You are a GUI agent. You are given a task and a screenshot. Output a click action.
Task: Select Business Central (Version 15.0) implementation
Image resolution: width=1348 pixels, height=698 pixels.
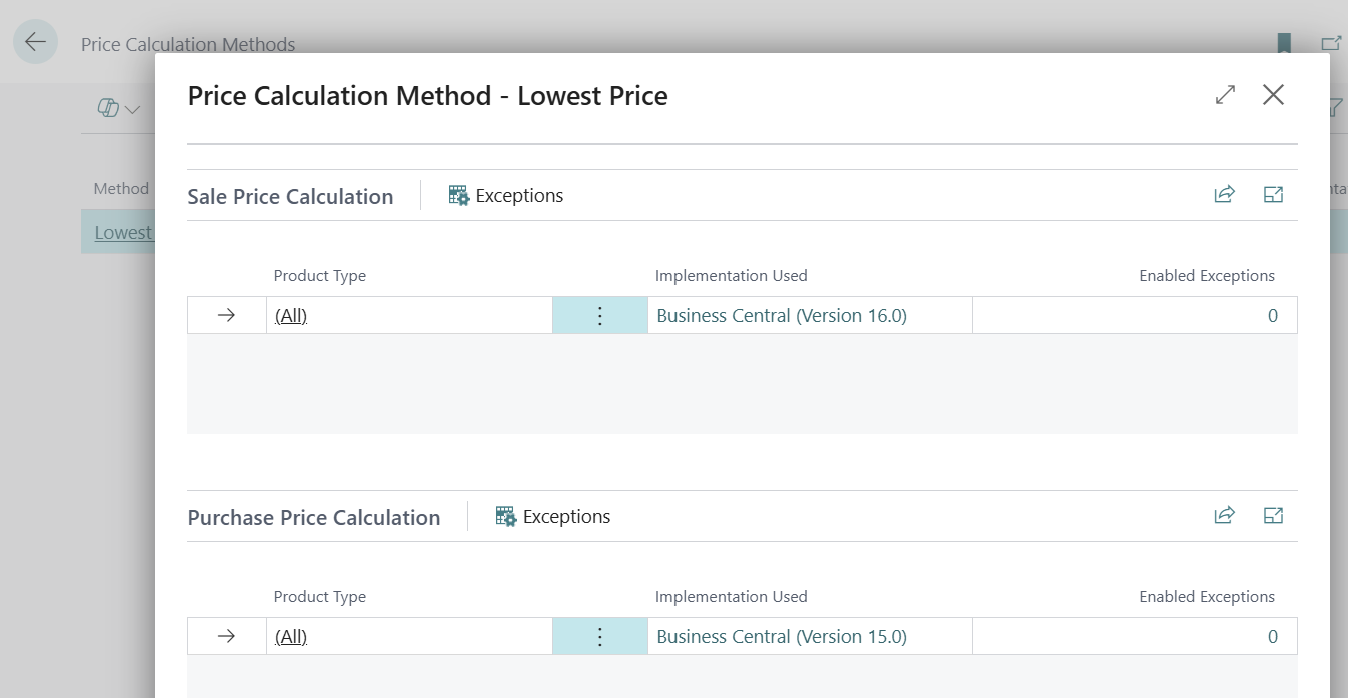[781, 637]
